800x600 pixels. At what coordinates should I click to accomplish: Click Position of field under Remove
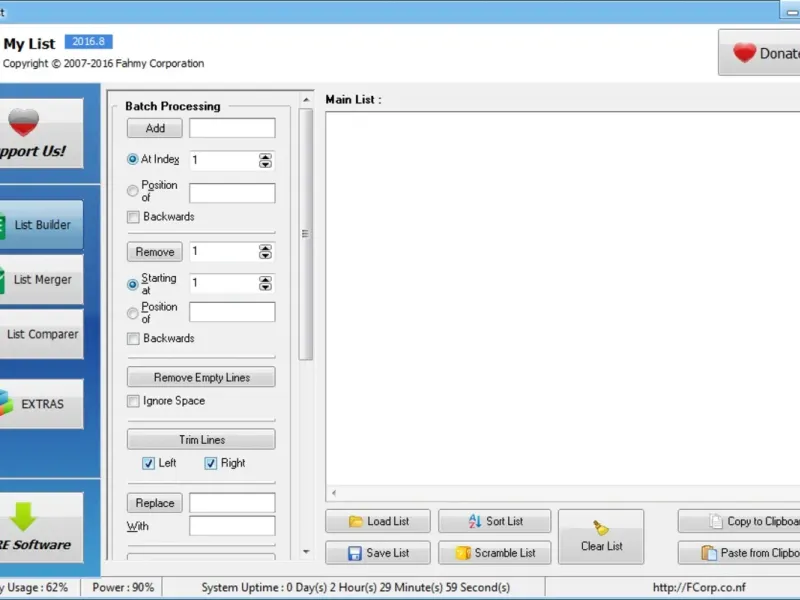coord(232,312)
